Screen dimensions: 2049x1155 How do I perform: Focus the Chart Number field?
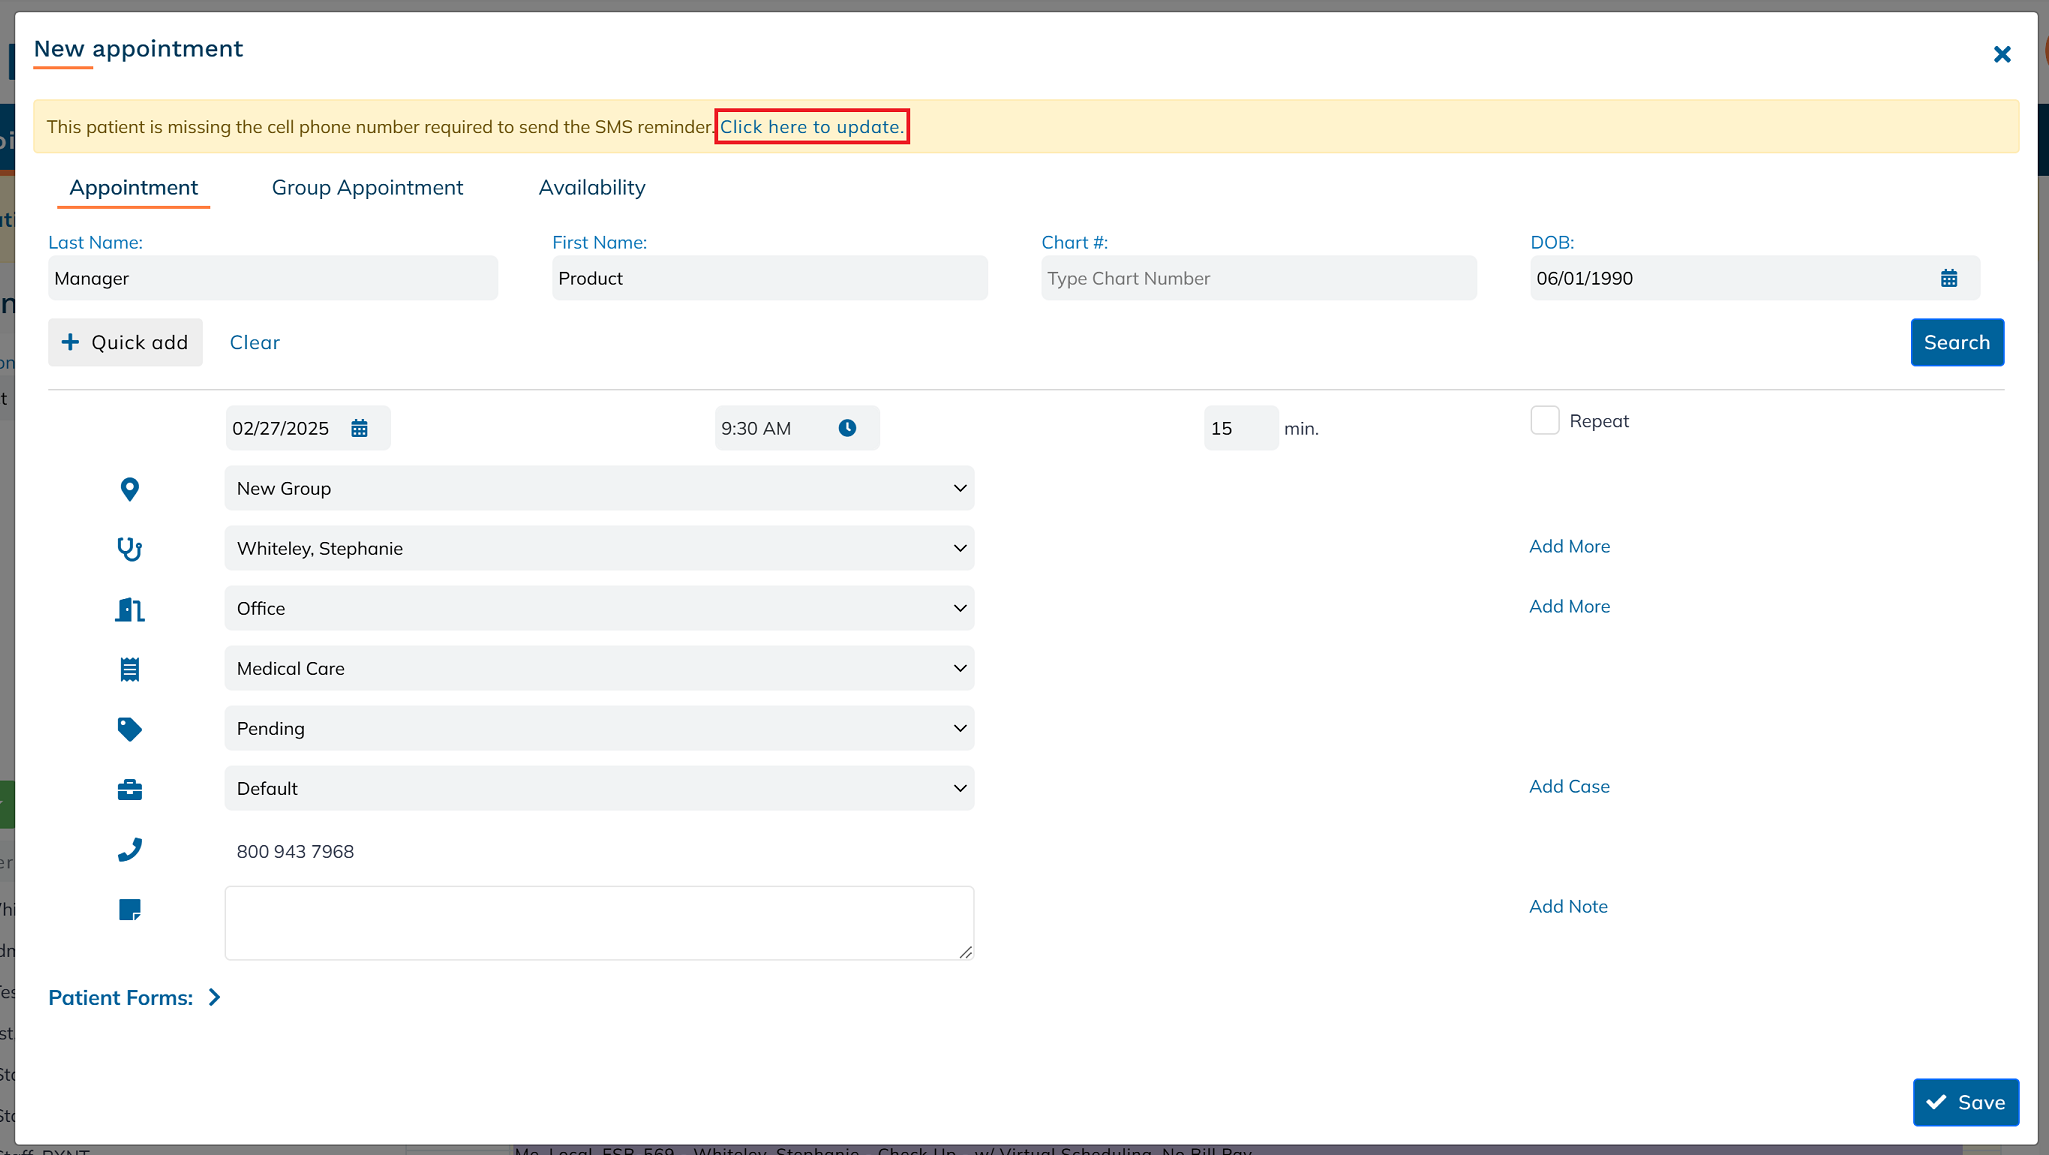pos(1259,278)
